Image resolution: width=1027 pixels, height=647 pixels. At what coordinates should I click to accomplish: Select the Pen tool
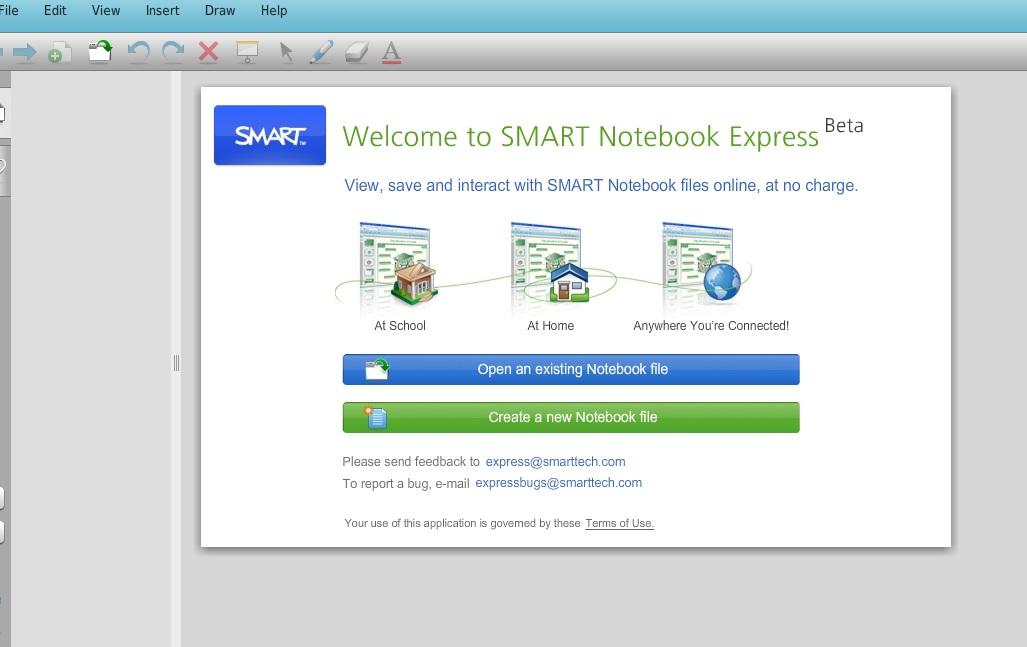click(x=321, y=52)
